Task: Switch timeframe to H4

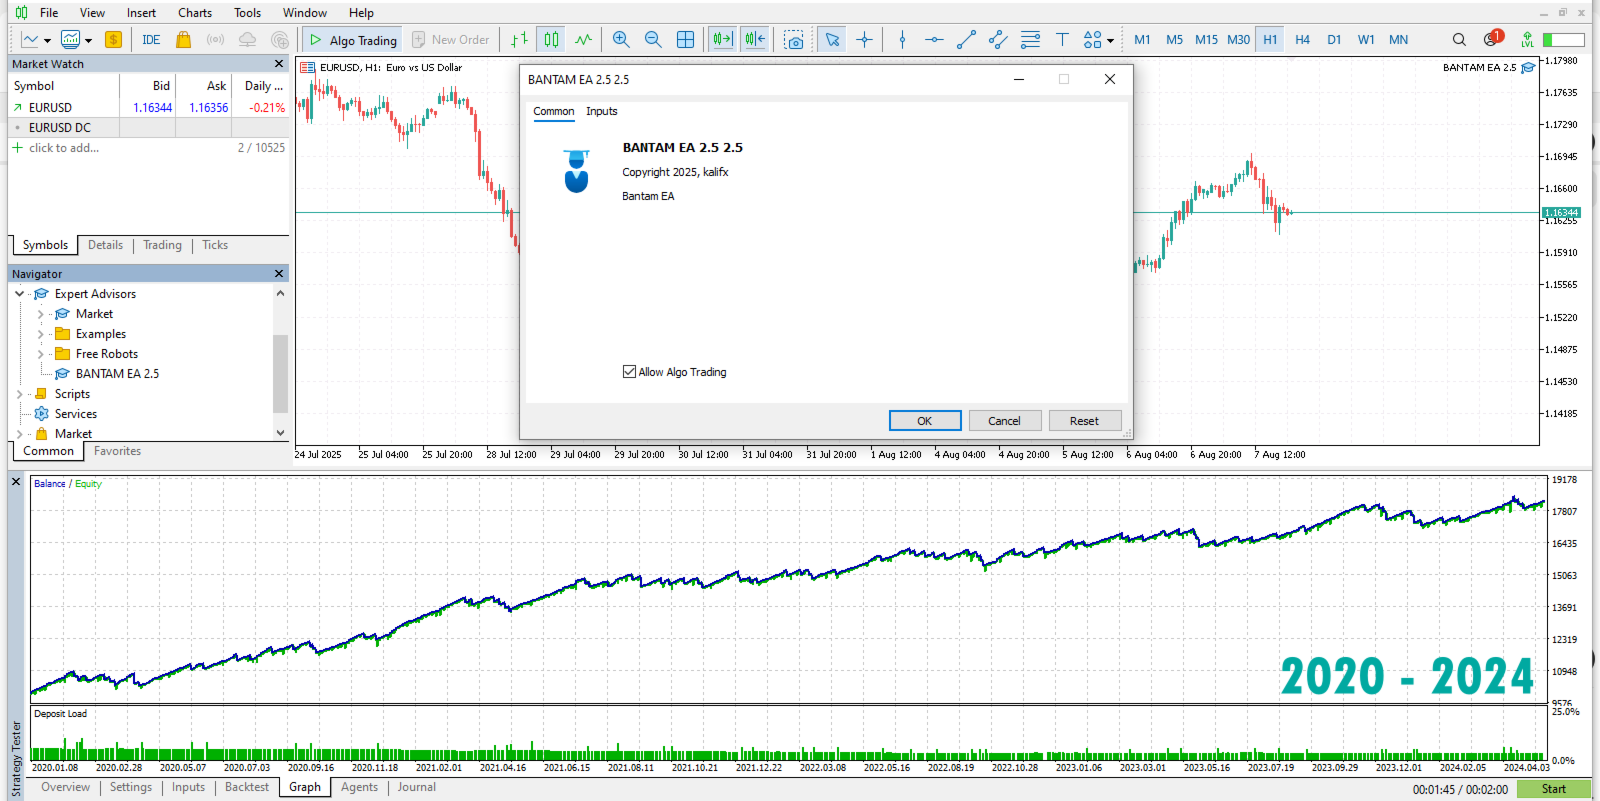Action: [x=1302, y=40]
